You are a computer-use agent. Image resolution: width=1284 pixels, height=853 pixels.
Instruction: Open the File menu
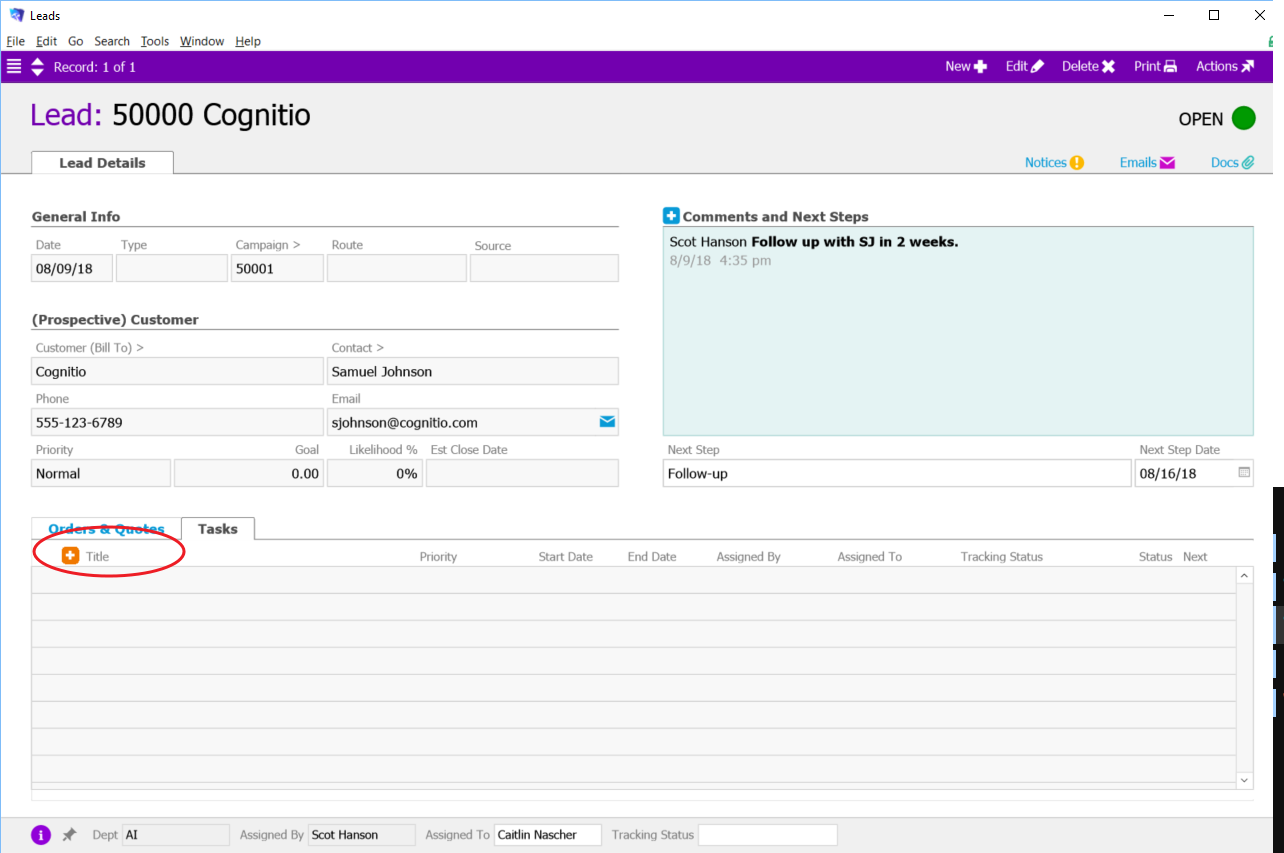[x=15, y=41]
